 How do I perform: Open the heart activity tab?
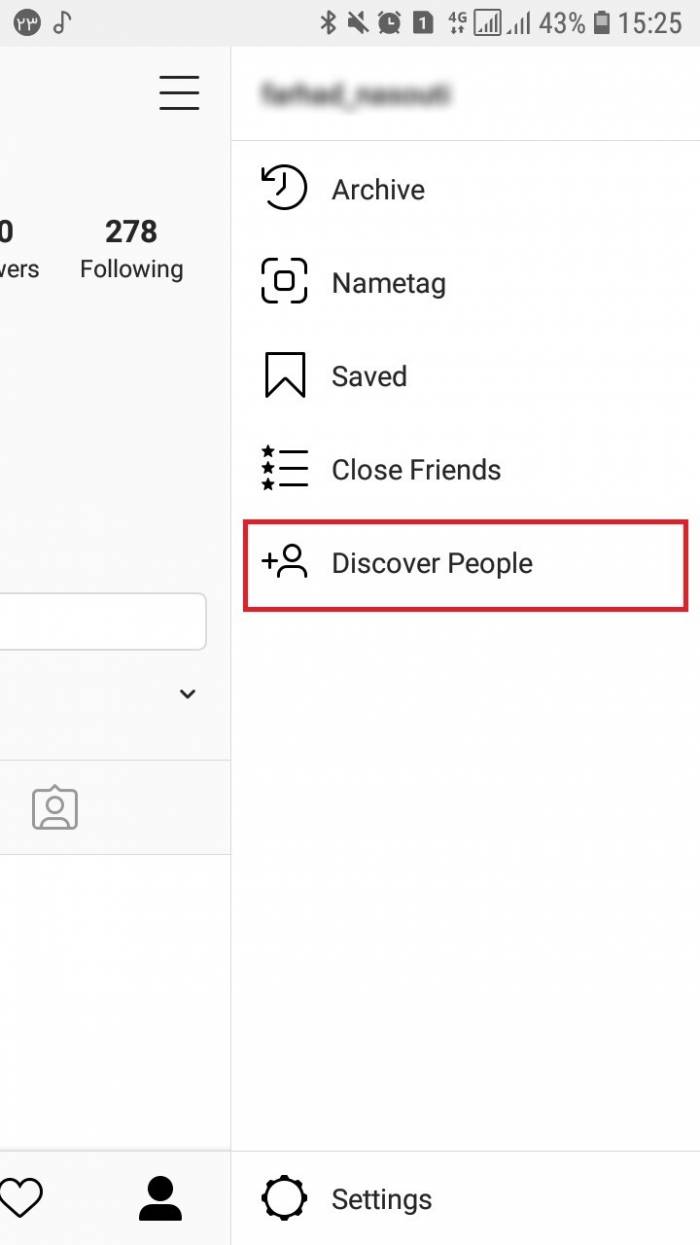click(x=20, y=1198)
